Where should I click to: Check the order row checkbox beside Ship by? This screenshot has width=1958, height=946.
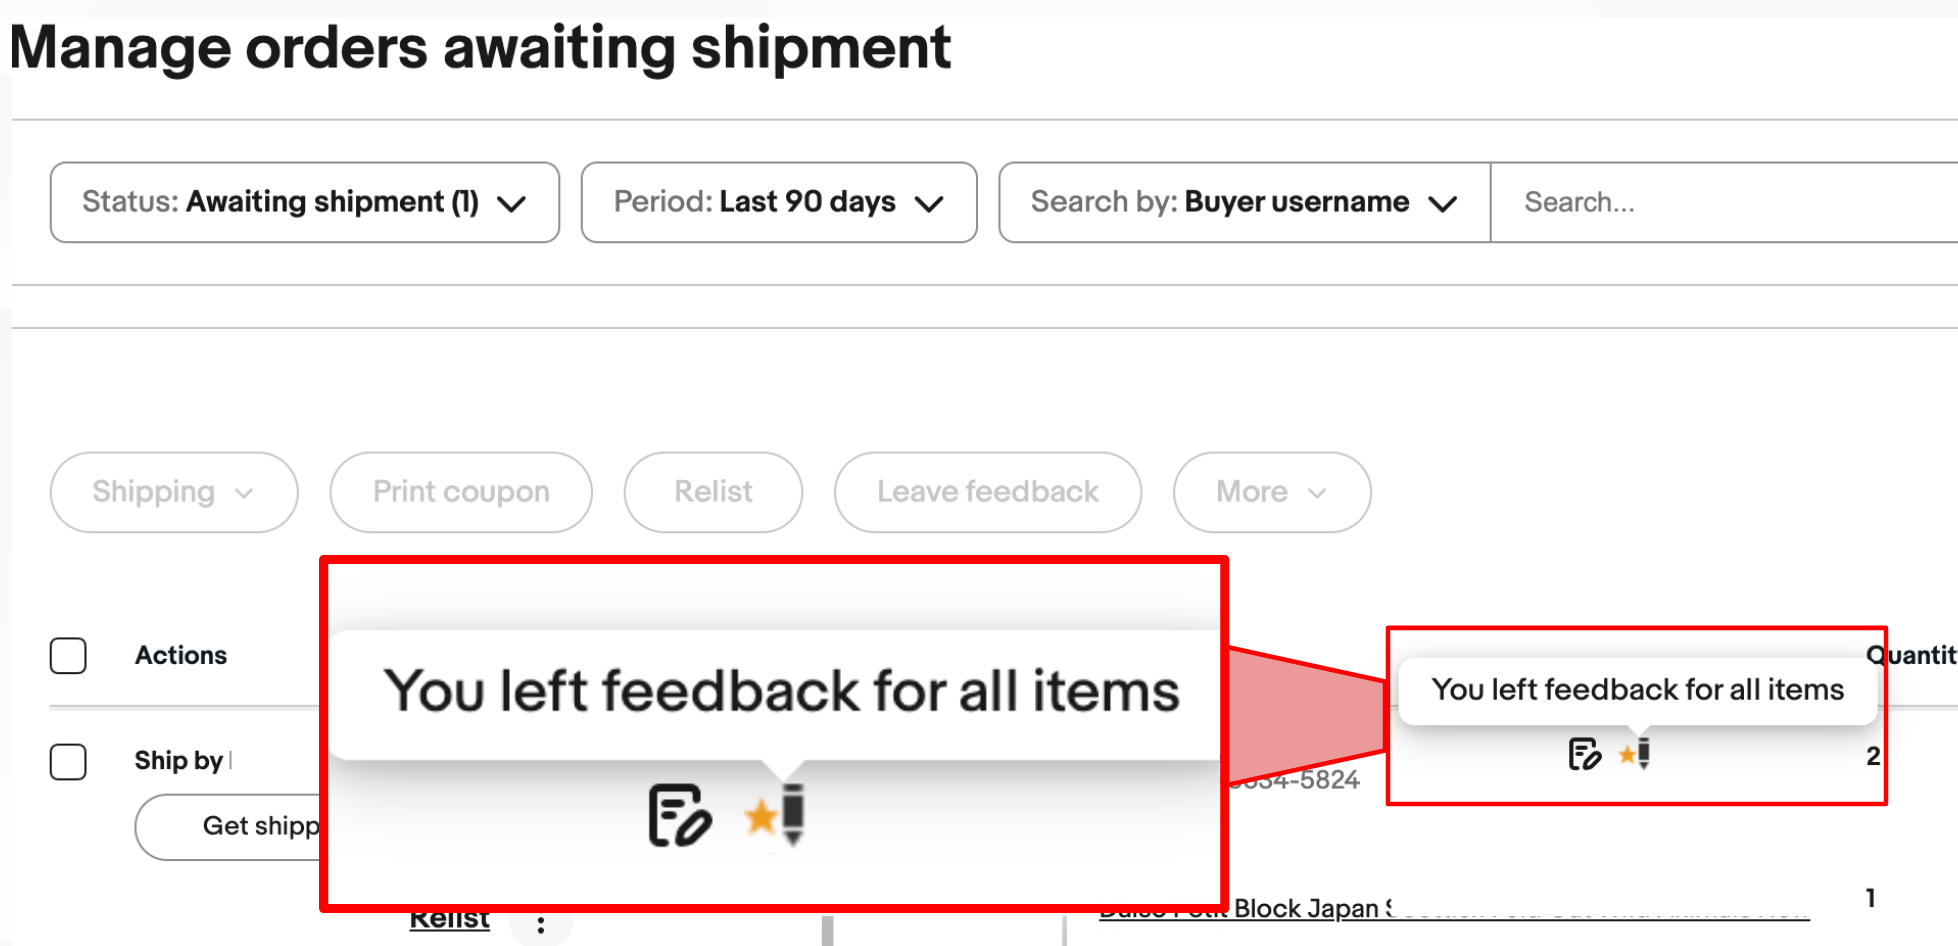68,762
